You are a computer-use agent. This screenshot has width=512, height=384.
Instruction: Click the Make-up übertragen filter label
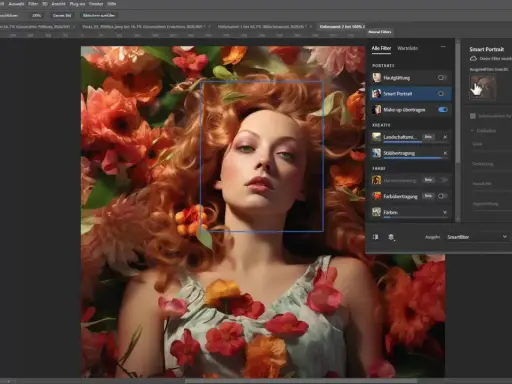(404, 110)
